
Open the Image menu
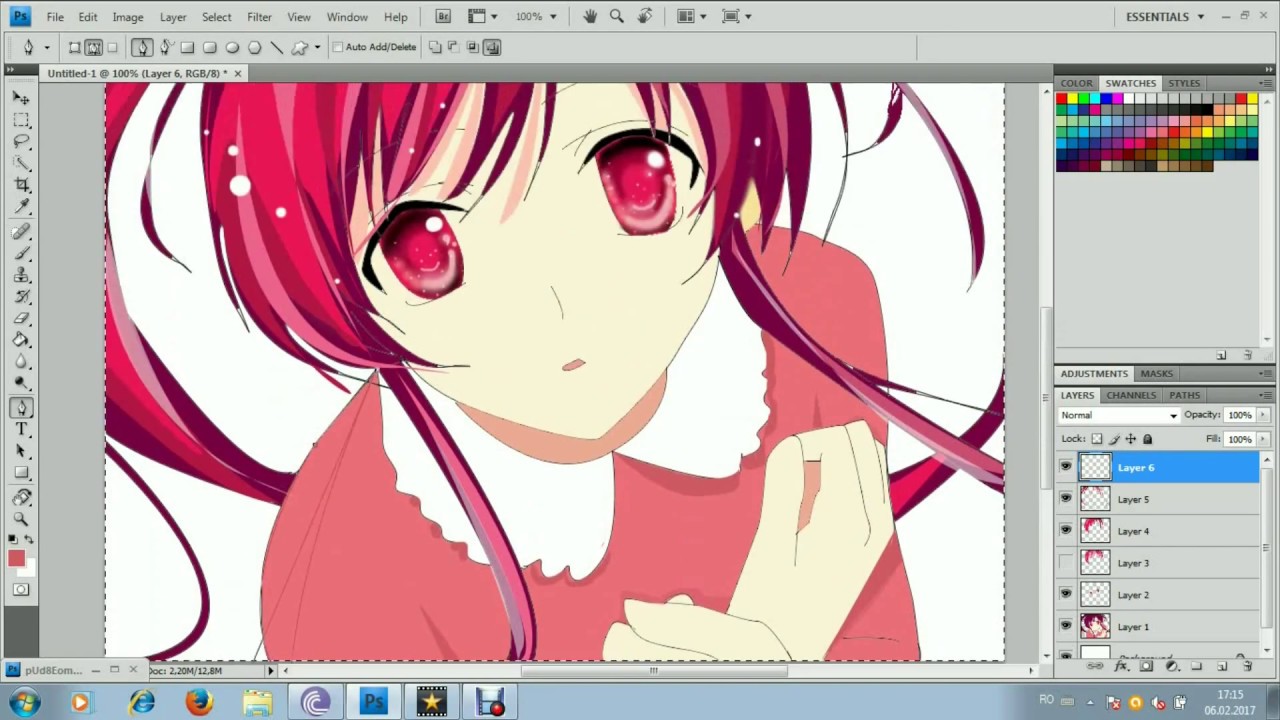coord(128,17)
